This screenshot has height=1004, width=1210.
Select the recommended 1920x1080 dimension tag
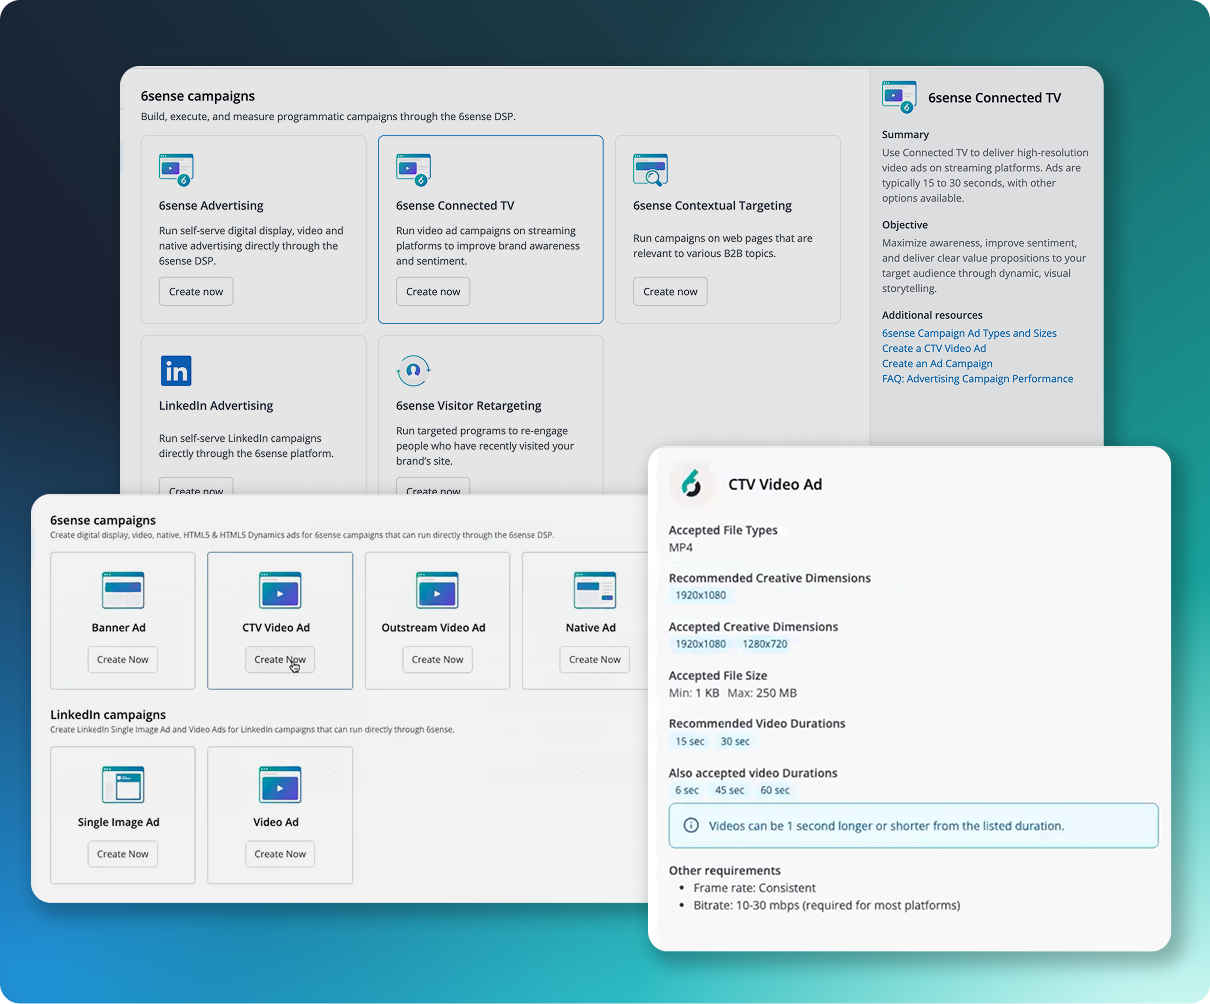pos(700,595)
